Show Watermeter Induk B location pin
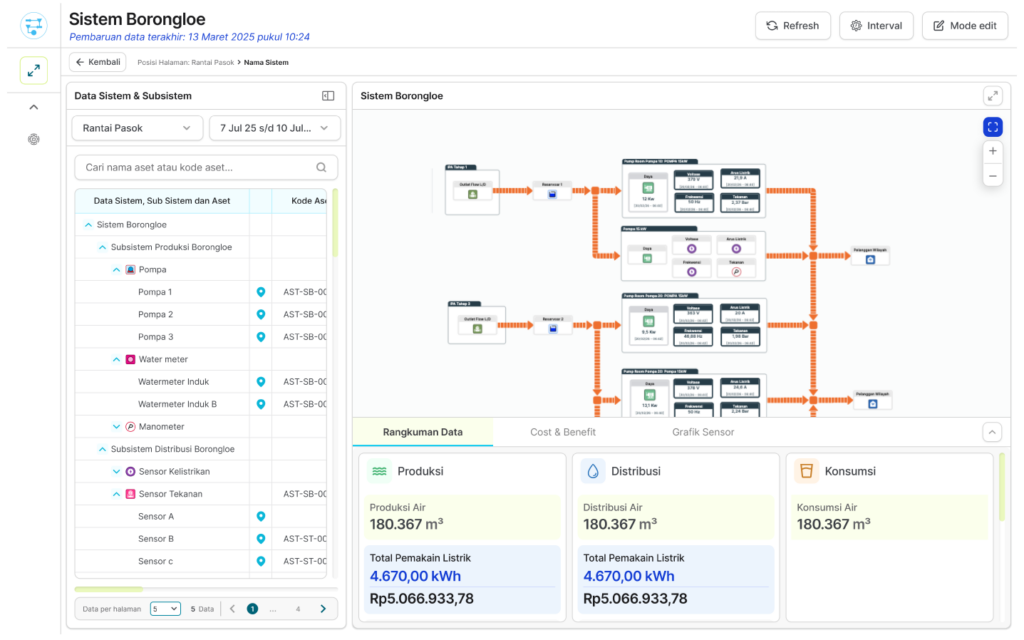This screenshot has width=1024, height=640. (x=261, y=404)
